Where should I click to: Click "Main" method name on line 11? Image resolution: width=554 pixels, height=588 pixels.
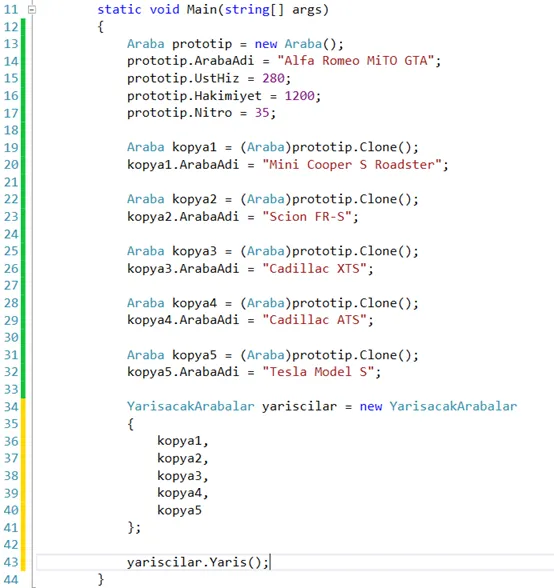(202, 9)
